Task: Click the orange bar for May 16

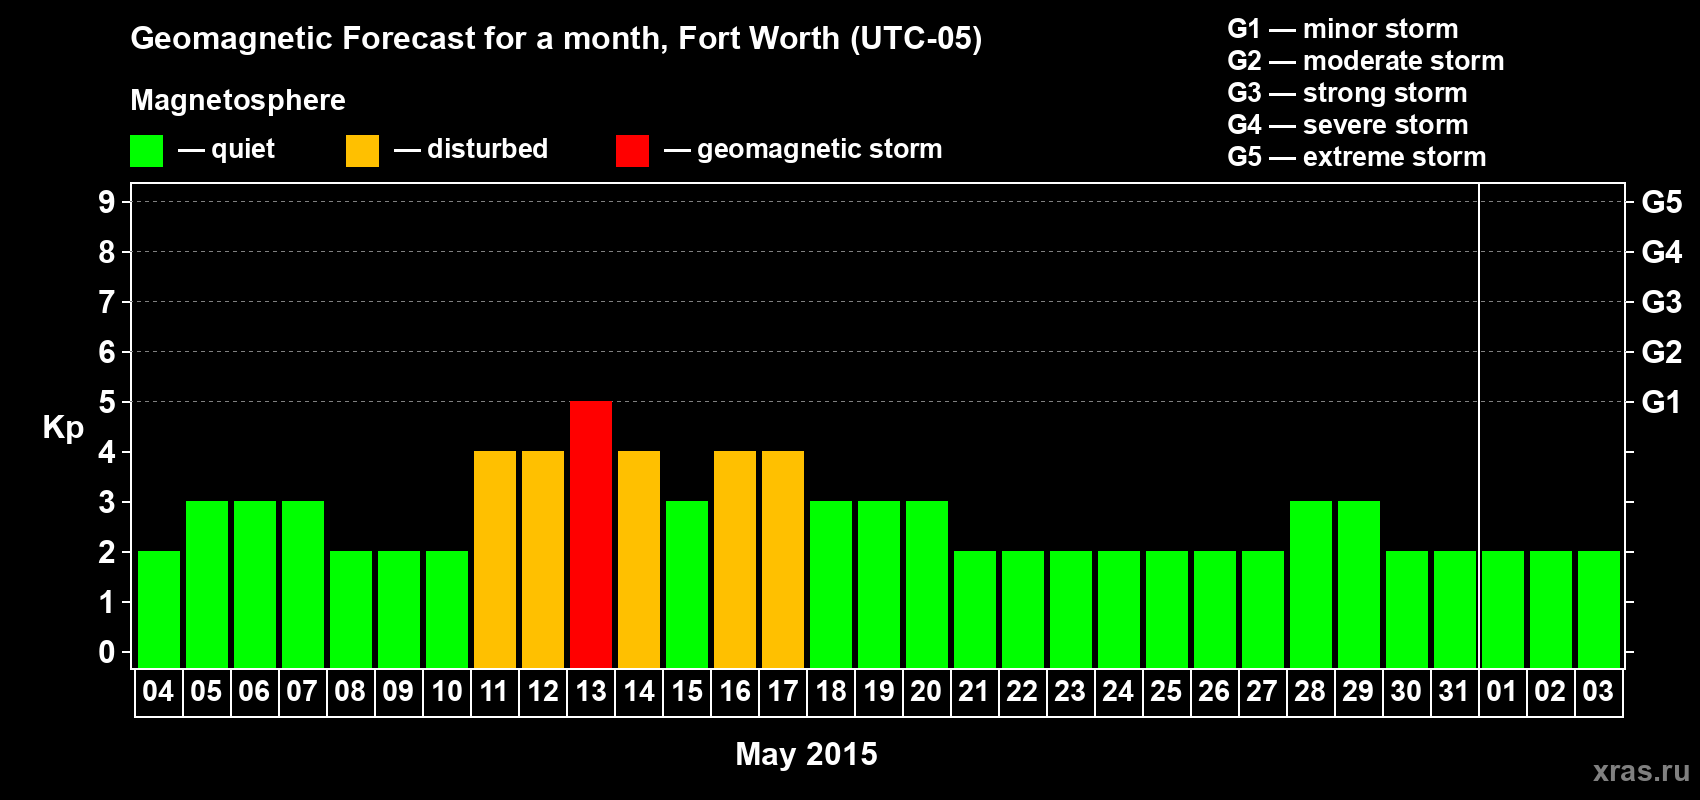Action: [x=735, y=559]
